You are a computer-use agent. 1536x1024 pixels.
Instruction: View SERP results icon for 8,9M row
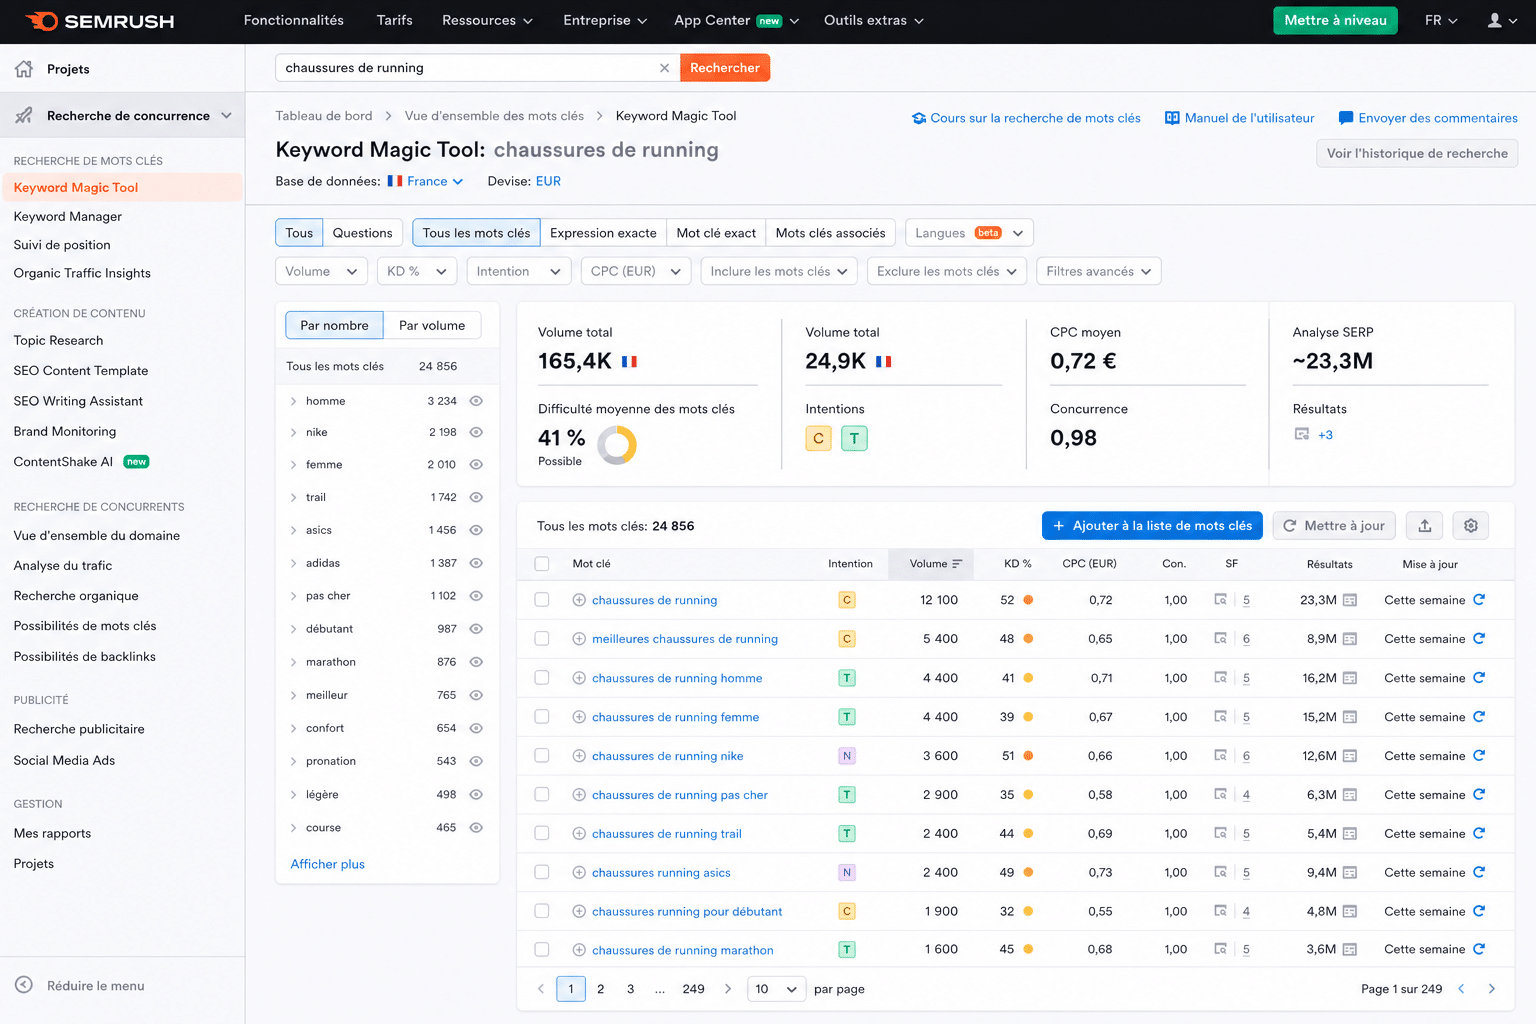[1350, 639]
